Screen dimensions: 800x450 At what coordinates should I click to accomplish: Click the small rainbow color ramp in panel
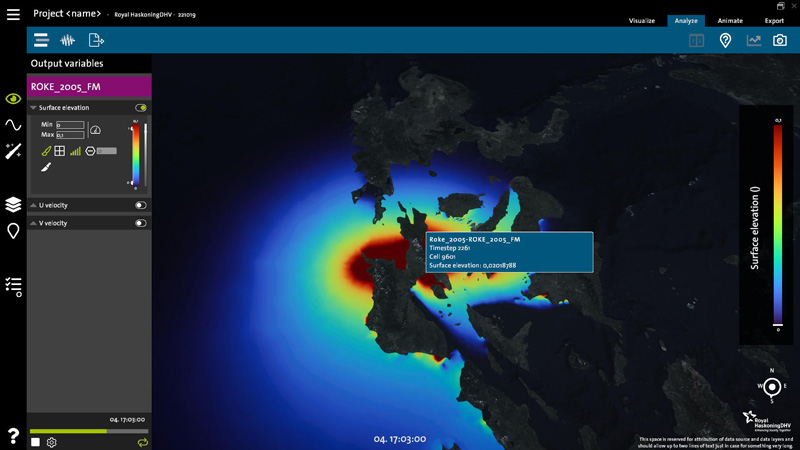point(136,154)
